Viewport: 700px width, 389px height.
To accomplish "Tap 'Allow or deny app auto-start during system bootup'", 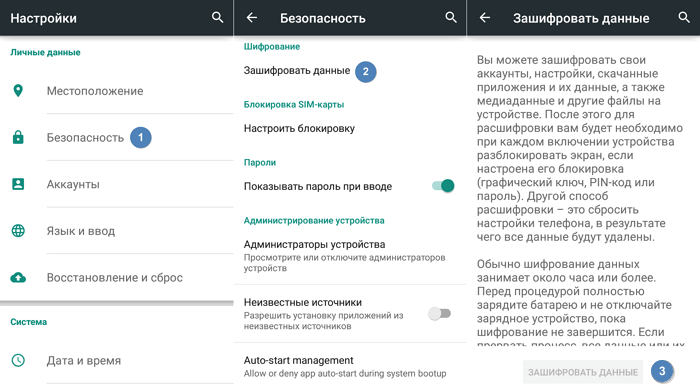I will click(x=345, y=373).
